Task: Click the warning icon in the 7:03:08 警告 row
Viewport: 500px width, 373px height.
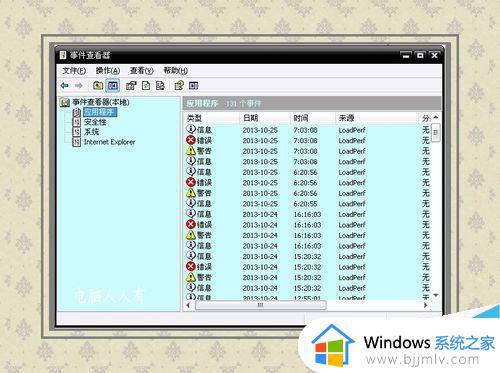Action: click(191, 151)
